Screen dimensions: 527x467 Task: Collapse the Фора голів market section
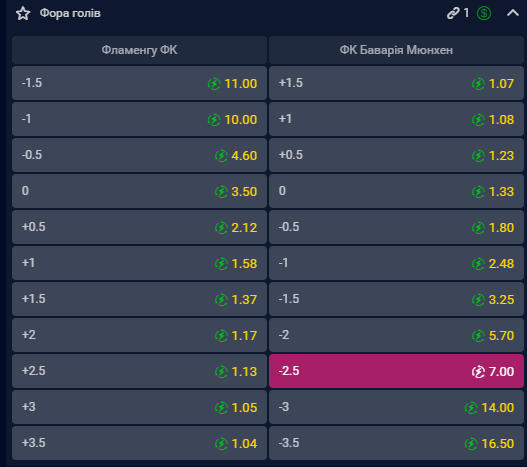pyautogui.click(x=513, y=13)
